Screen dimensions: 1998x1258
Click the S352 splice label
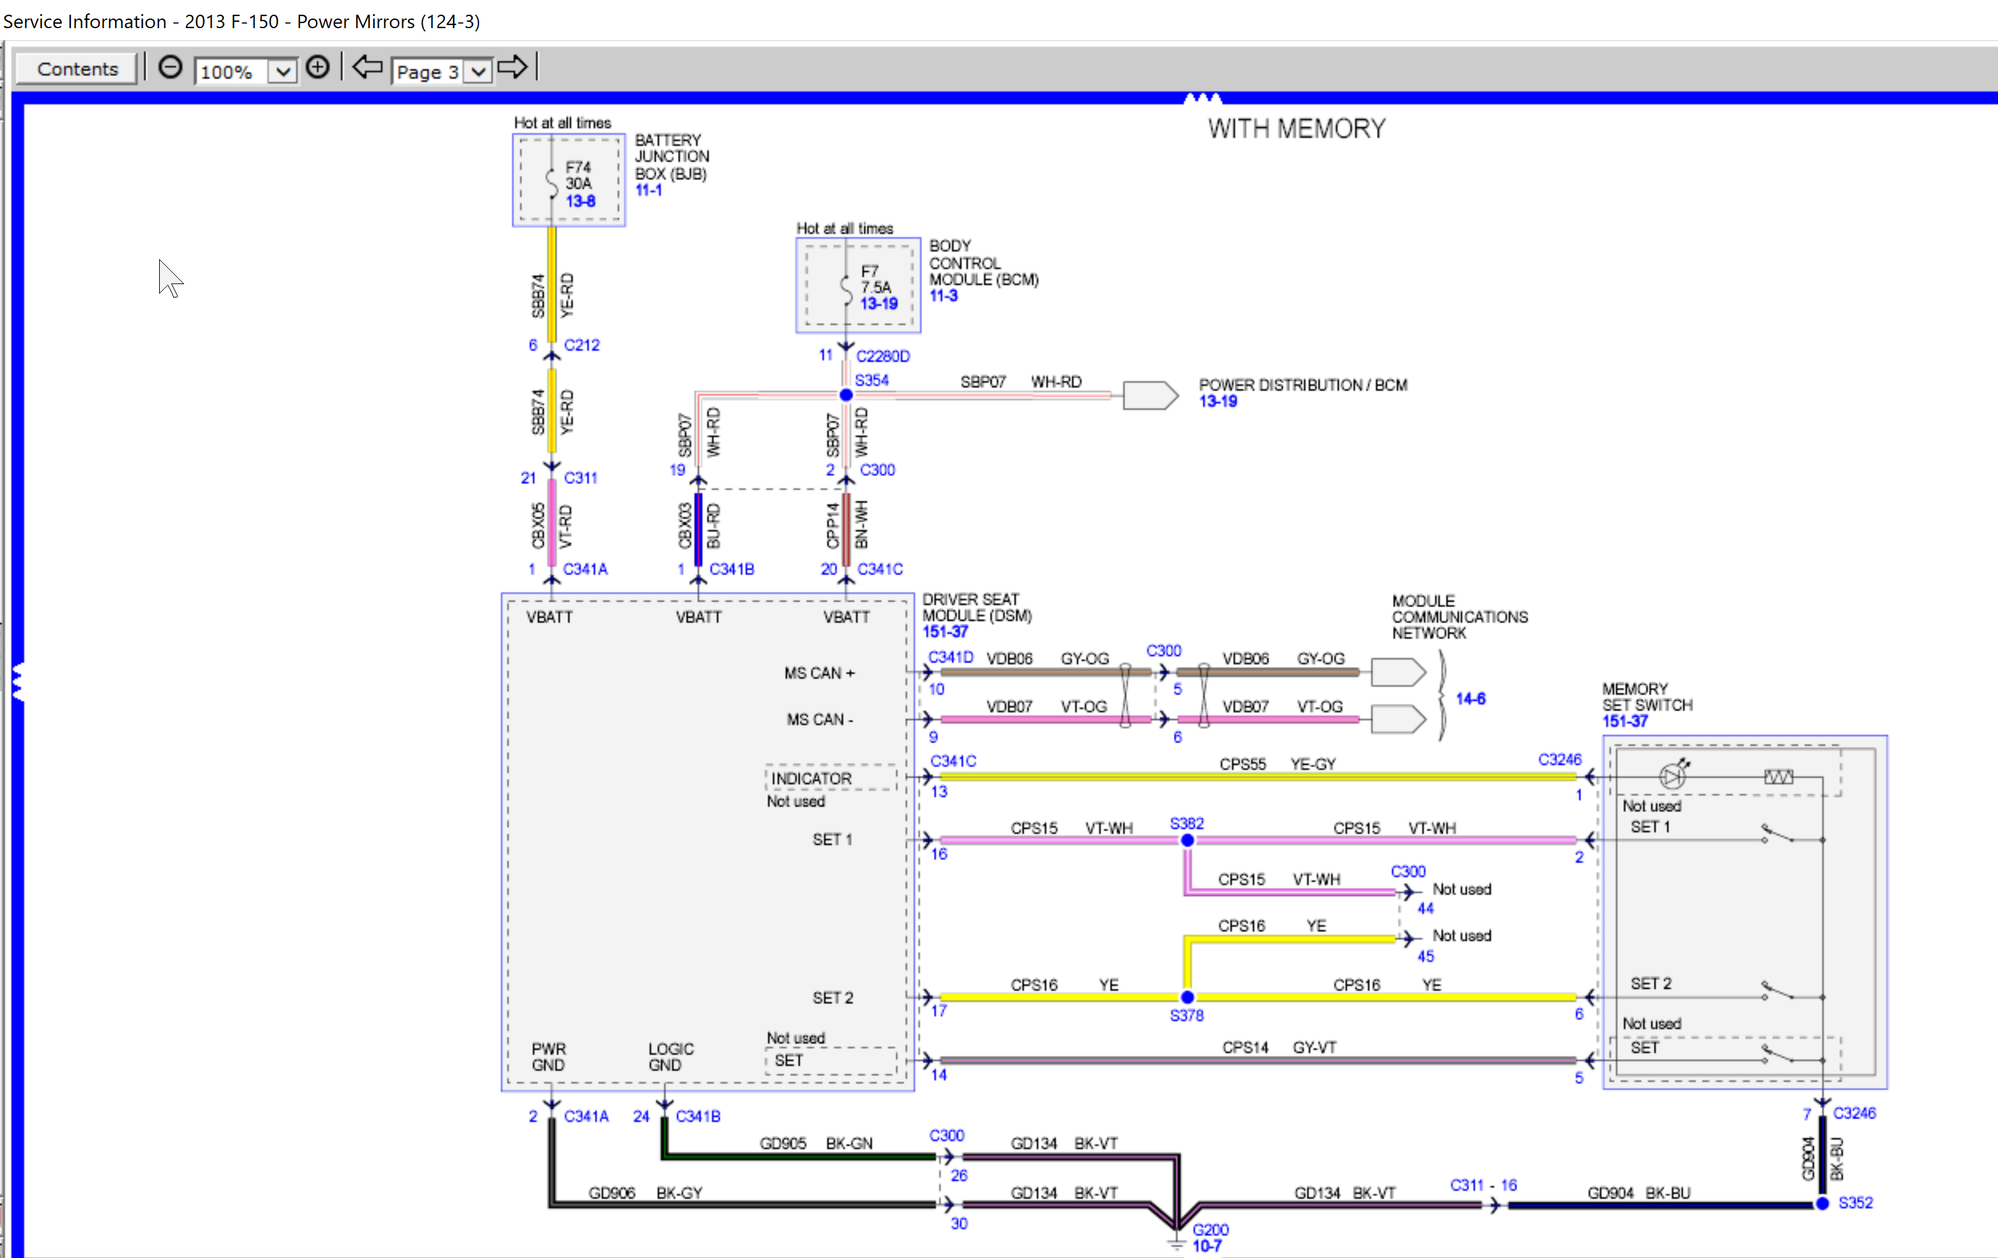click(1856, 1203)
